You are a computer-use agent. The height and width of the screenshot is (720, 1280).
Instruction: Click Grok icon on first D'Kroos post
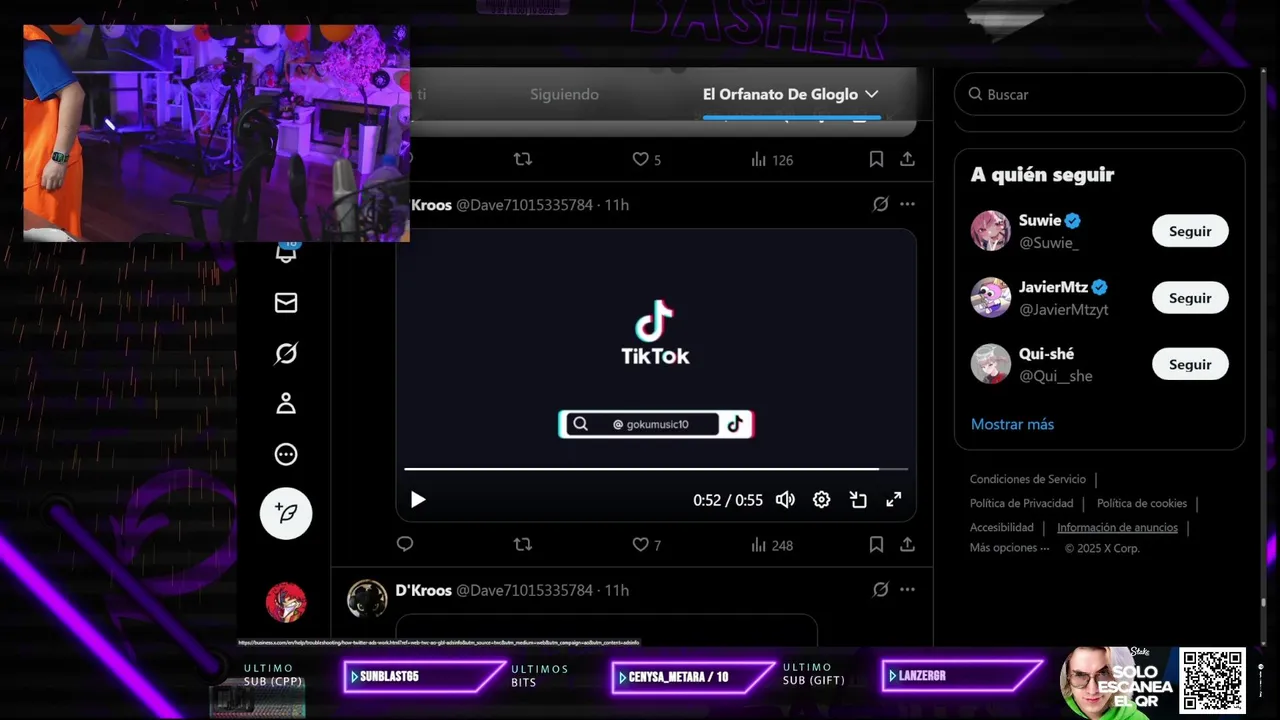pyautogui.click(x=880, y=204)
